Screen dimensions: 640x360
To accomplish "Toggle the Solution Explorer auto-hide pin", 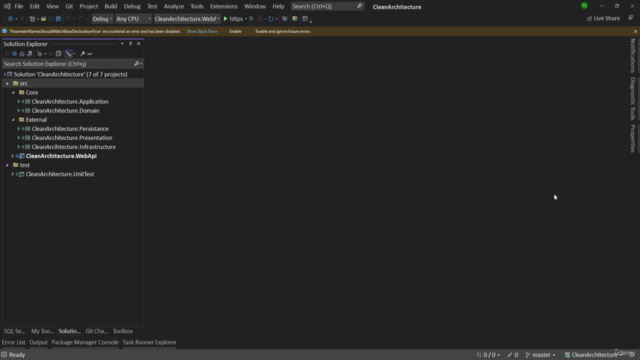I will (131, 44).
